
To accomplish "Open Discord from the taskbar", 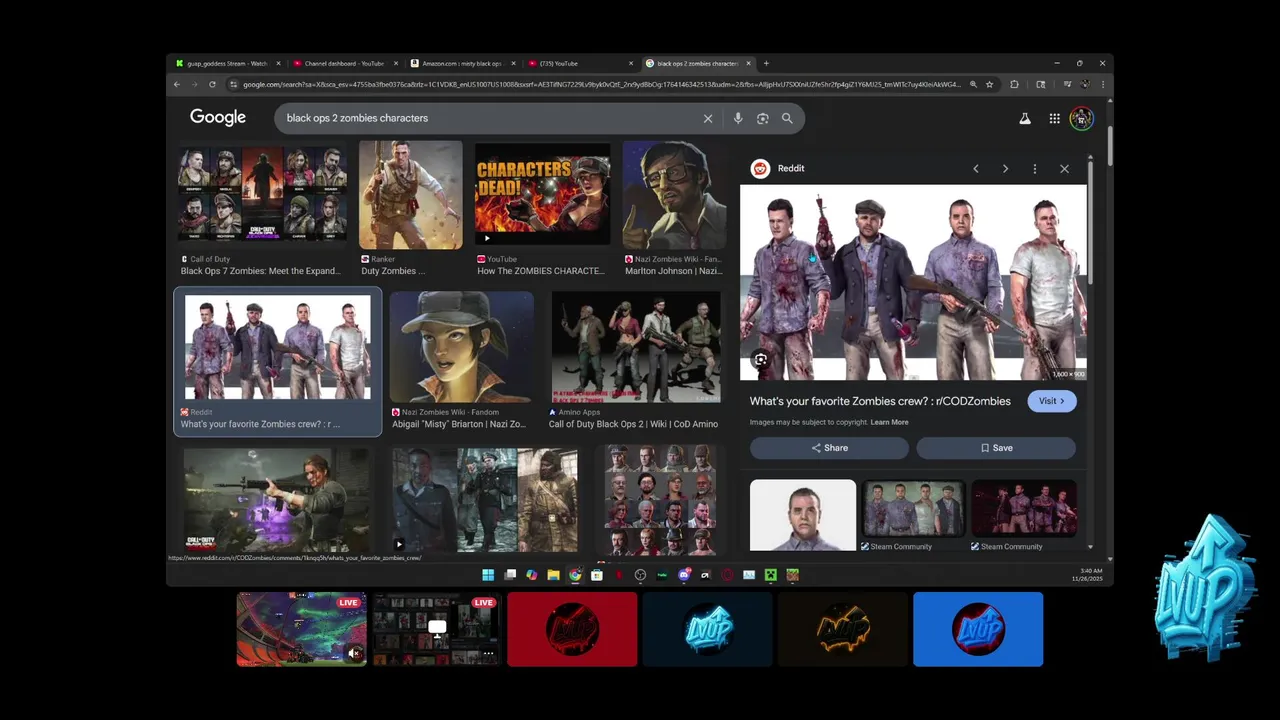I will (x=684, y=575).
